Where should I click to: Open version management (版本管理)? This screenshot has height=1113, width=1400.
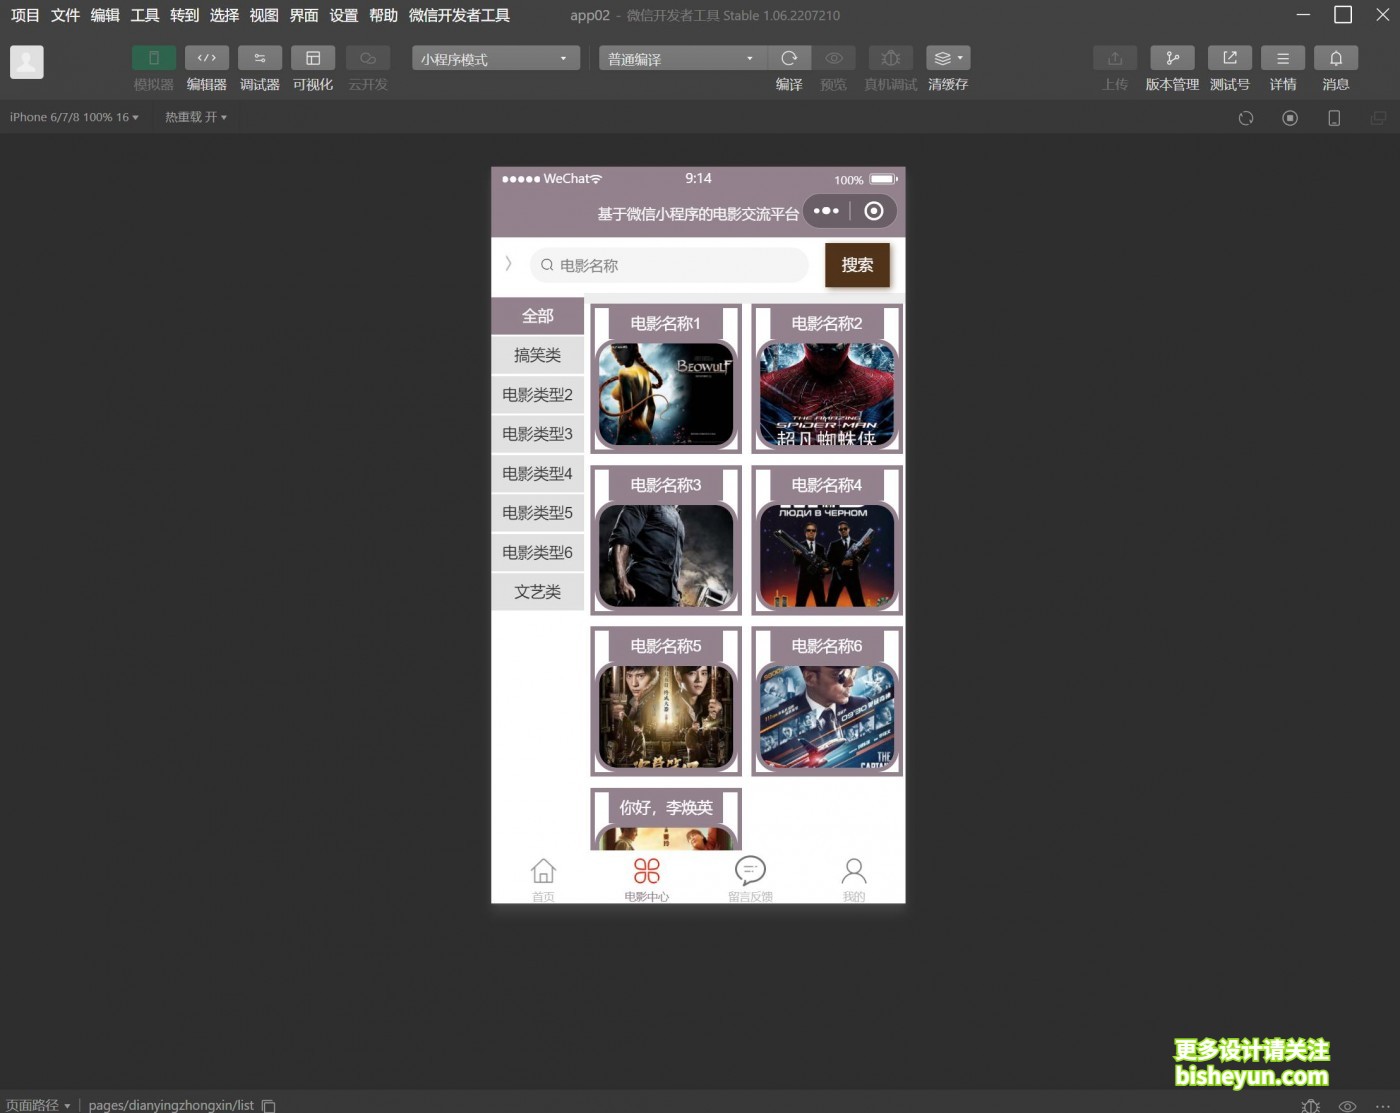coord(1172,58)
